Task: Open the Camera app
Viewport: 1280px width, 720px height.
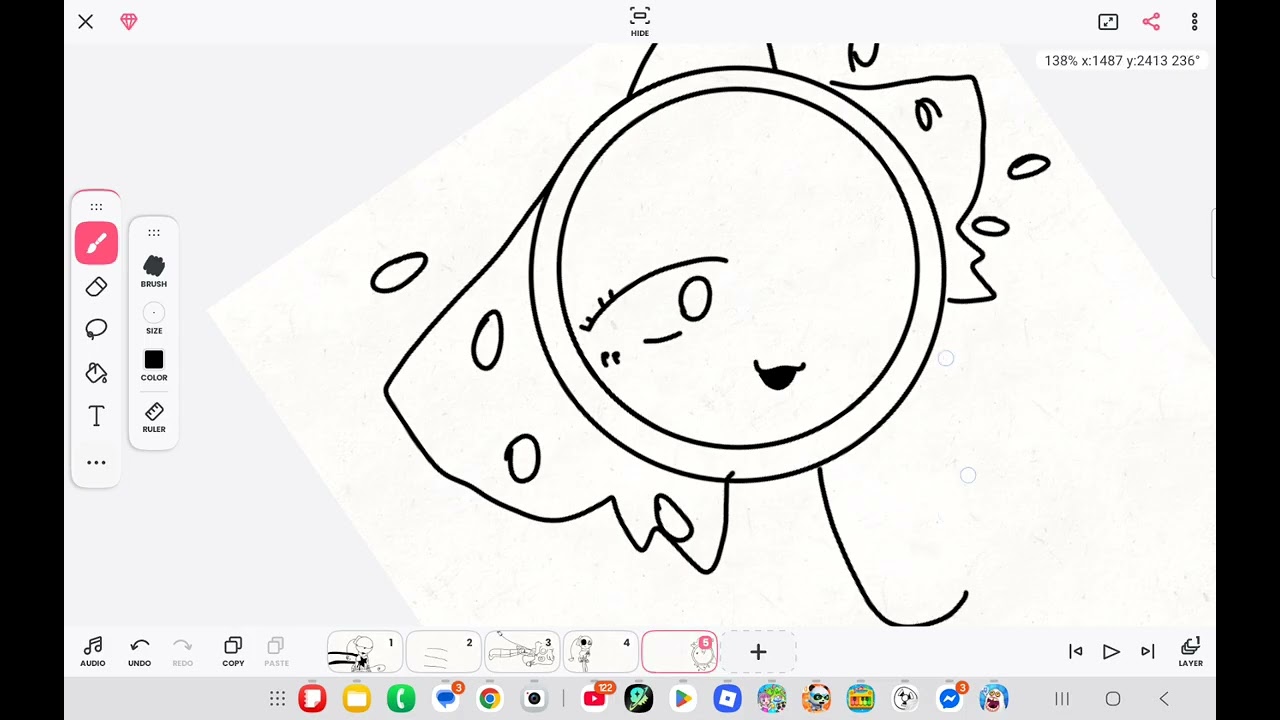Action: click(x=534, y=699)
